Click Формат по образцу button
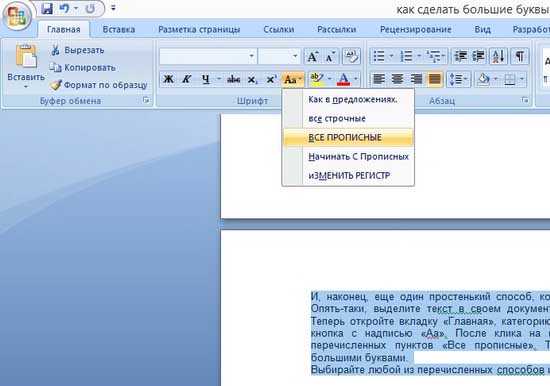Image resolution: width=550 pixels, height=386 pixels. pos(99,85)
